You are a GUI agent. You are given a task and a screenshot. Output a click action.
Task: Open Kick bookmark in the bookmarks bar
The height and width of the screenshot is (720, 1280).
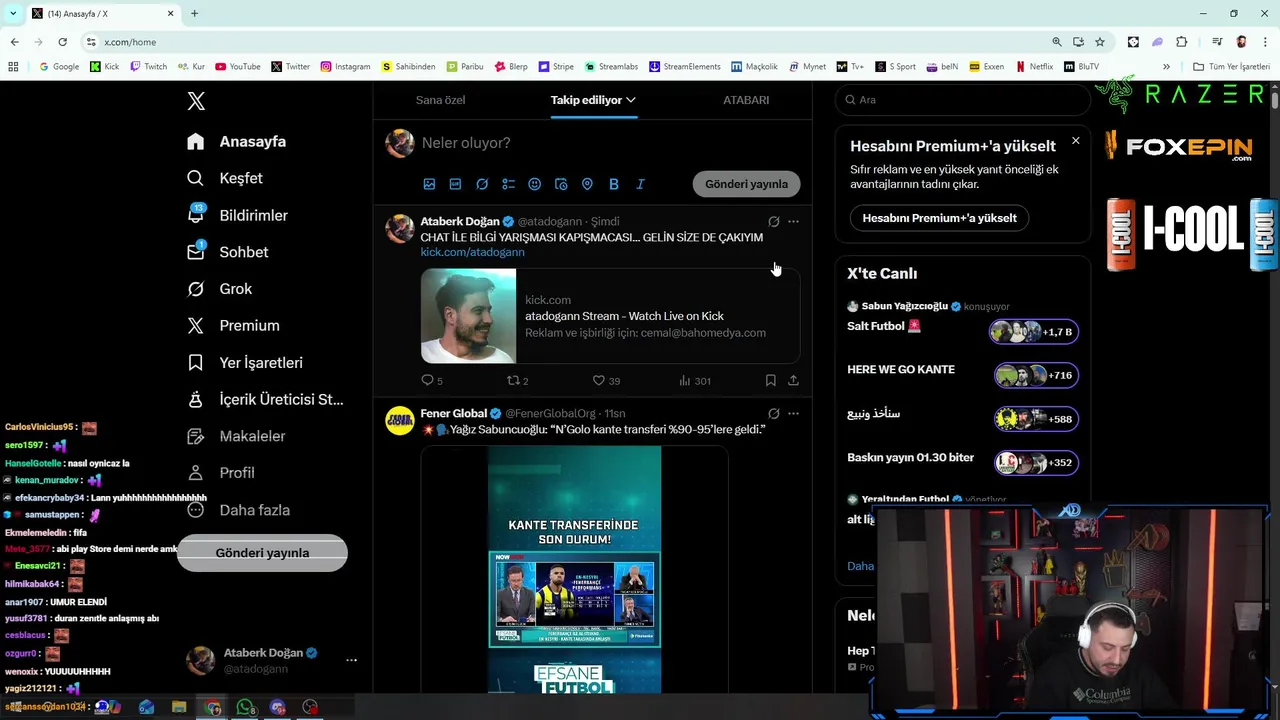click(104, 67)
